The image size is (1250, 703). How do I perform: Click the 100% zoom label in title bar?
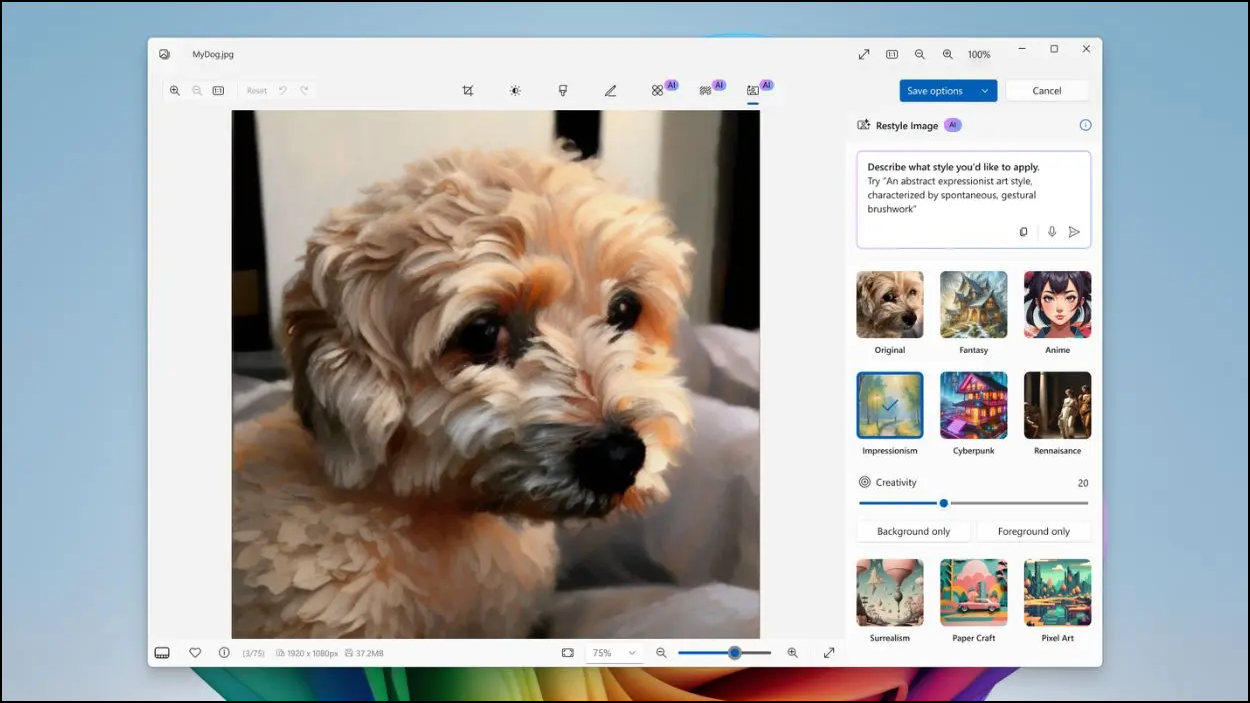tap(979, 54)
